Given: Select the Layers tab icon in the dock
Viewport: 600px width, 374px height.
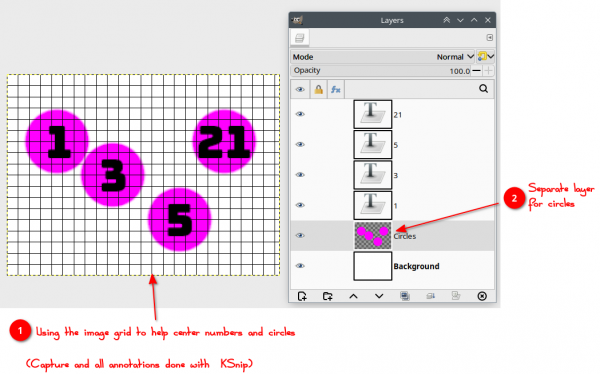Looking at the screenshot, I should coord(300,38).
